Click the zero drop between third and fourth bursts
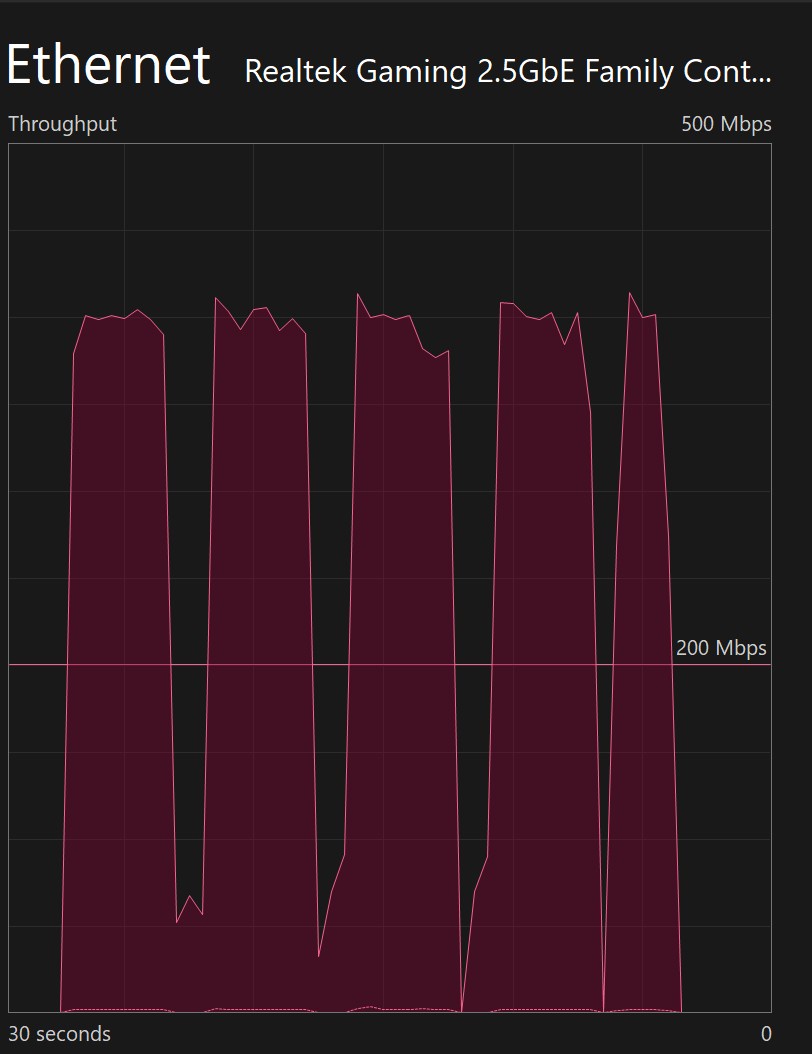The image size is (812, 1054). (x=461, y=1008)
